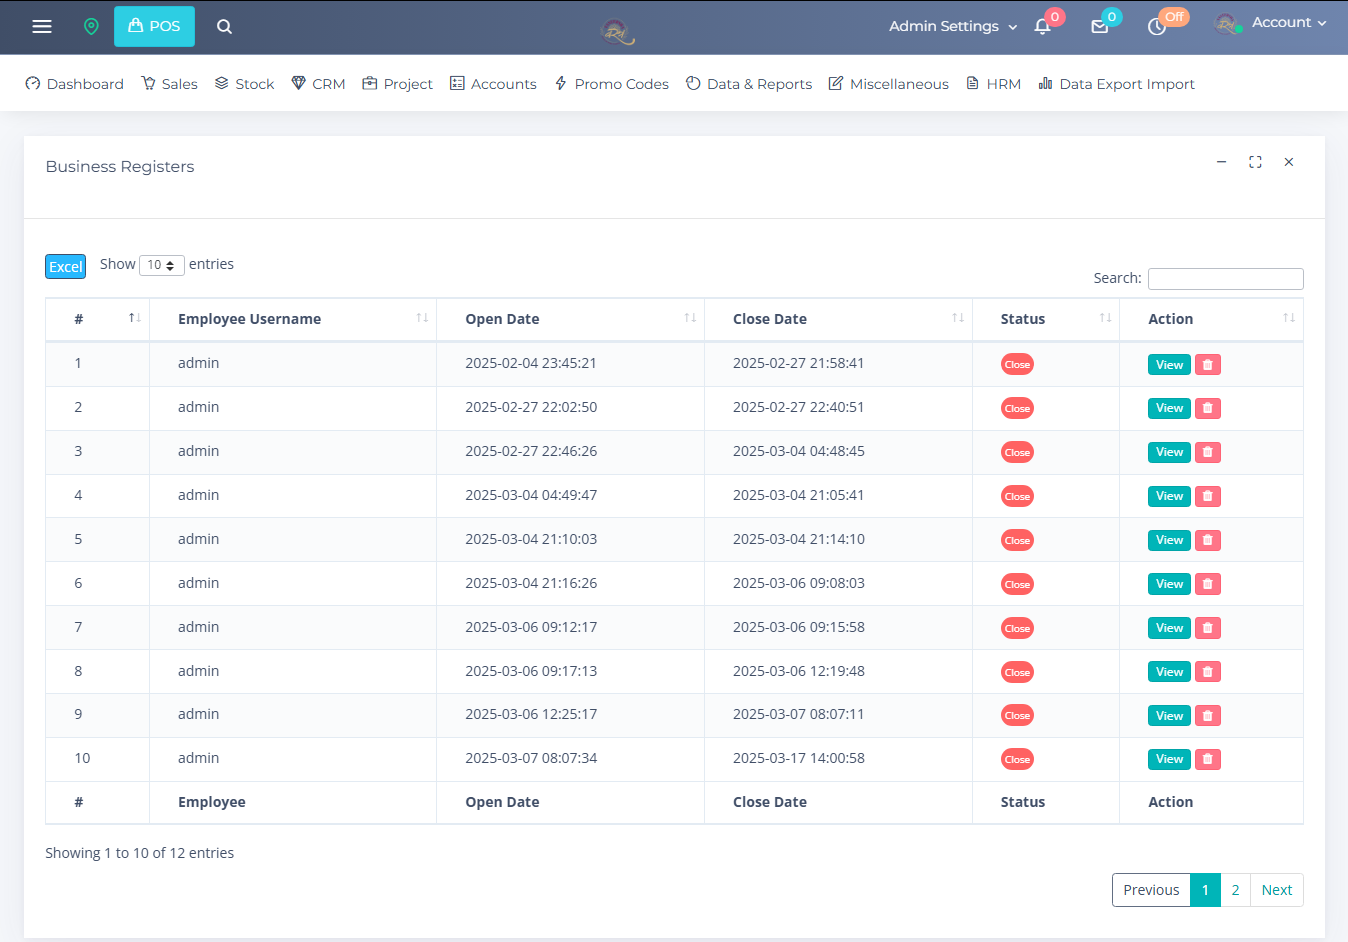Delete register row 8
Screen dimensions: 1348x942
1208,672
